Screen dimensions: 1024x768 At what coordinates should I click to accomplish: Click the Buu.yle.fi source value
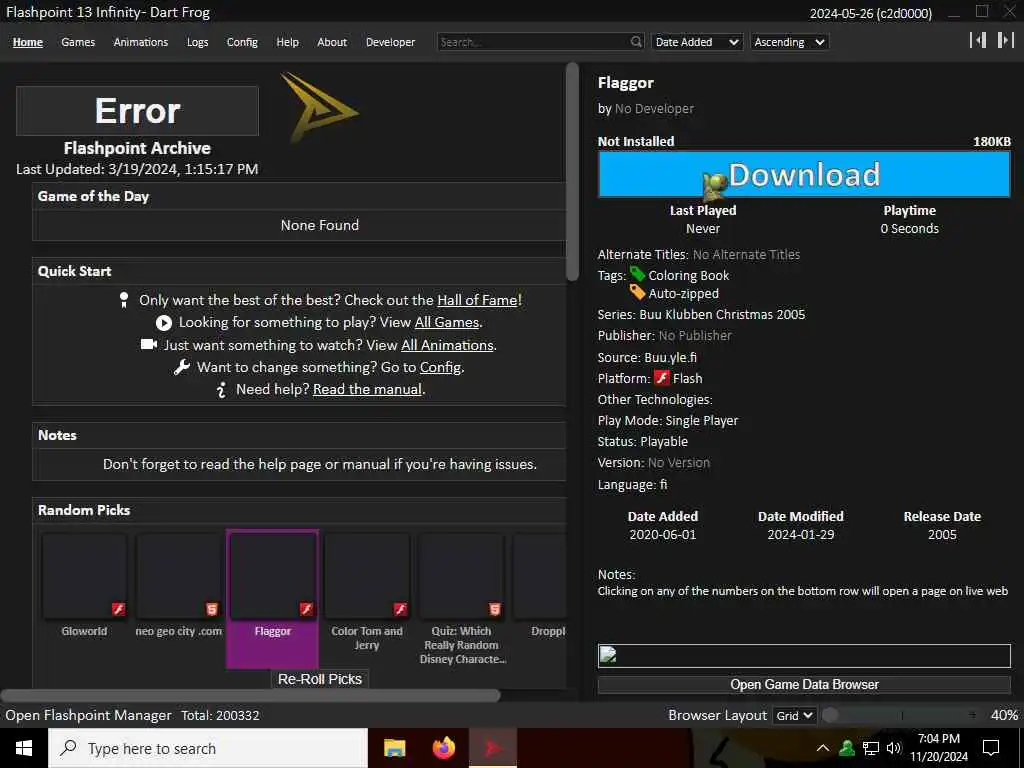click(x=670, y=357)
